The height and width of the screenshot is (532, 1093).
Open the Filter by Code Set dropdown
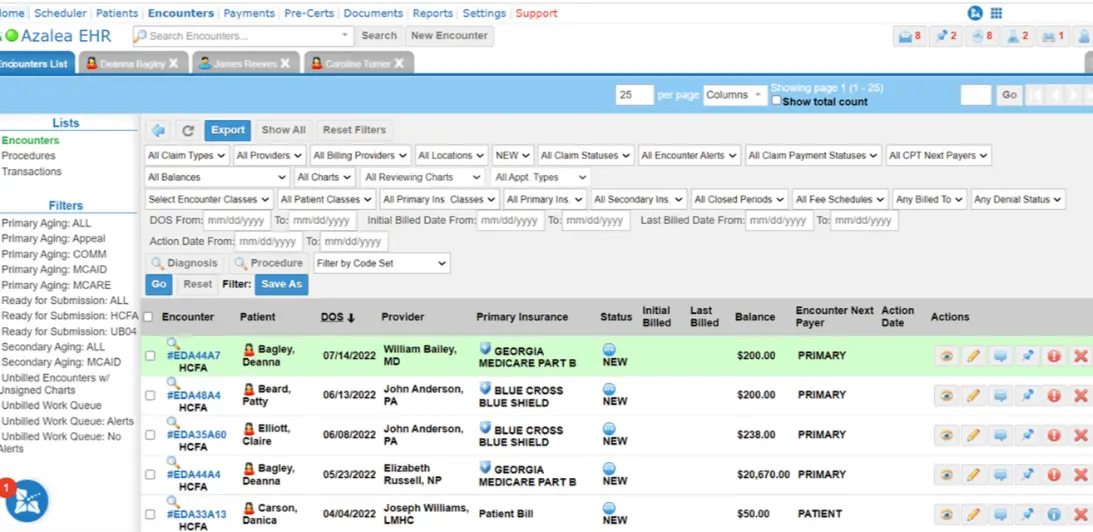(x=382, y=263)
